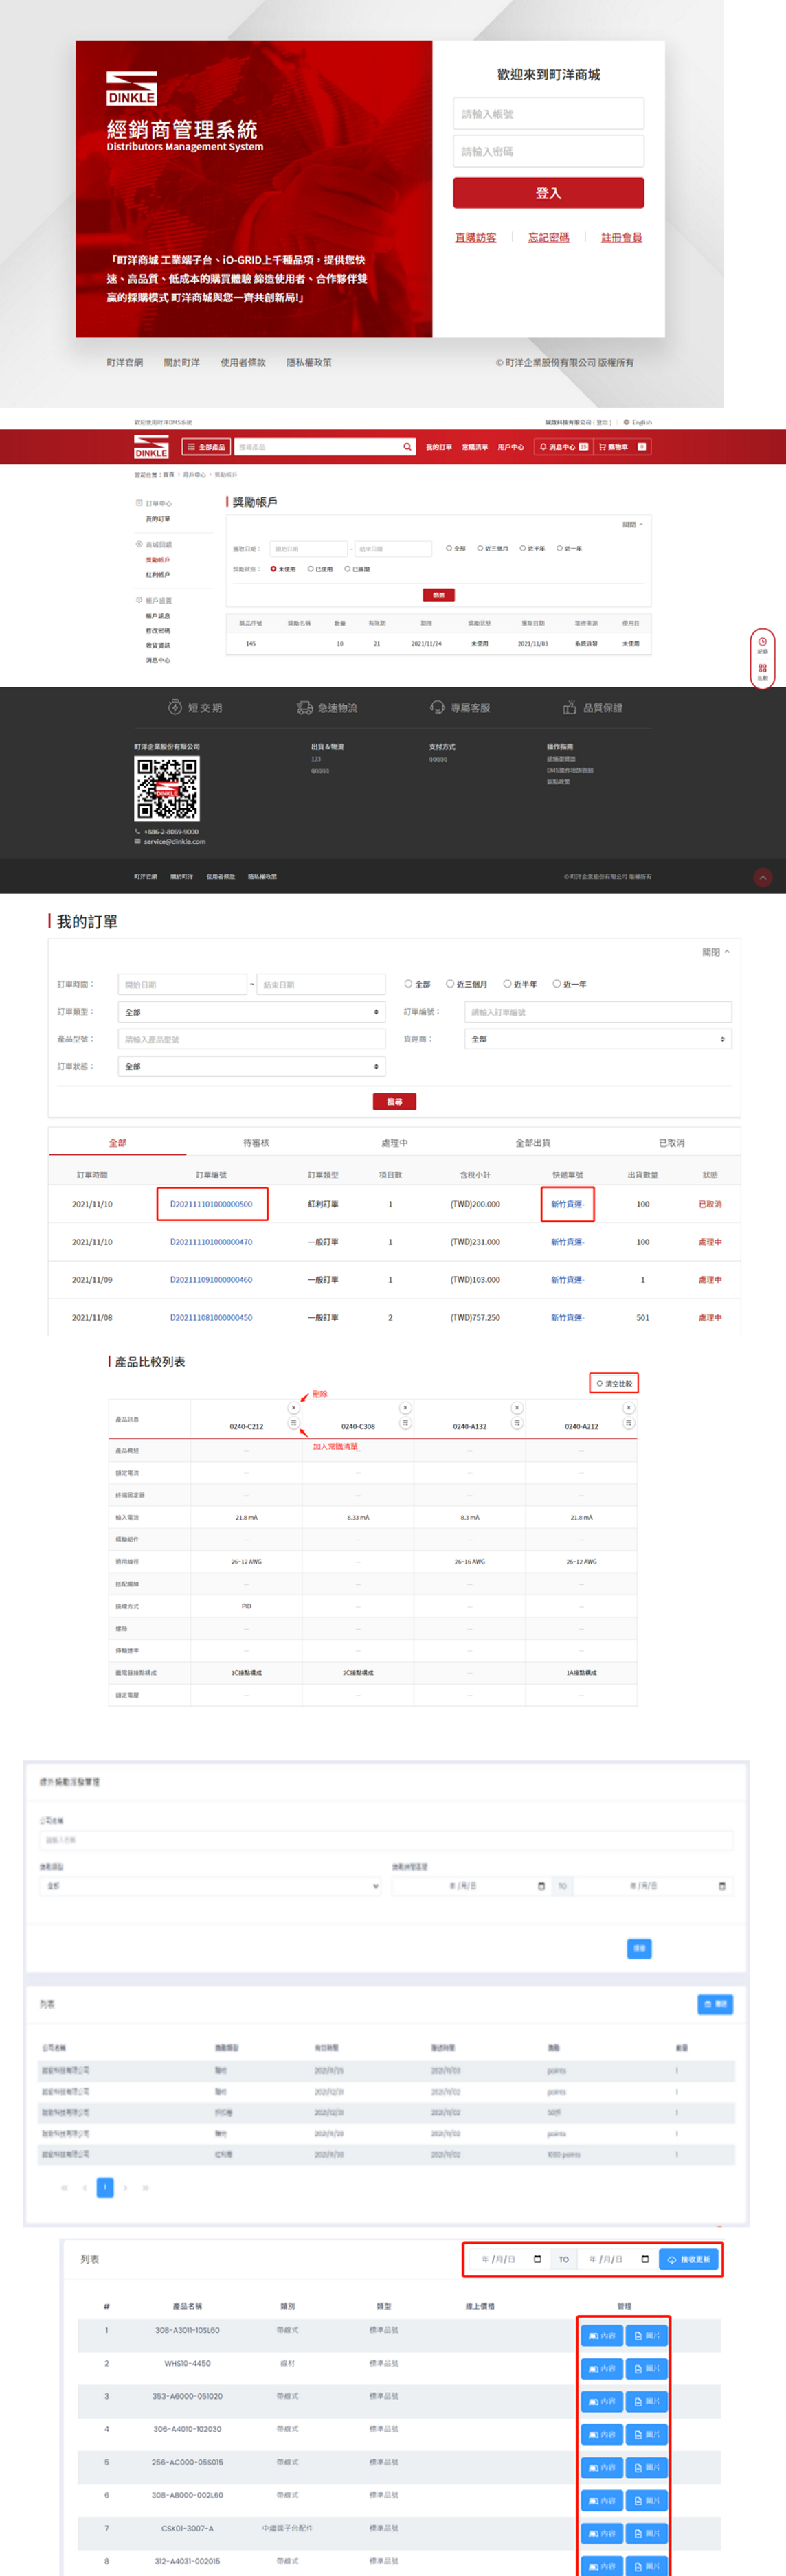The width and height of the screenshot is (786, 2576).
Task: Open calendar picker of list end date
Action: pyautogui.click(x=644, y=2259)
